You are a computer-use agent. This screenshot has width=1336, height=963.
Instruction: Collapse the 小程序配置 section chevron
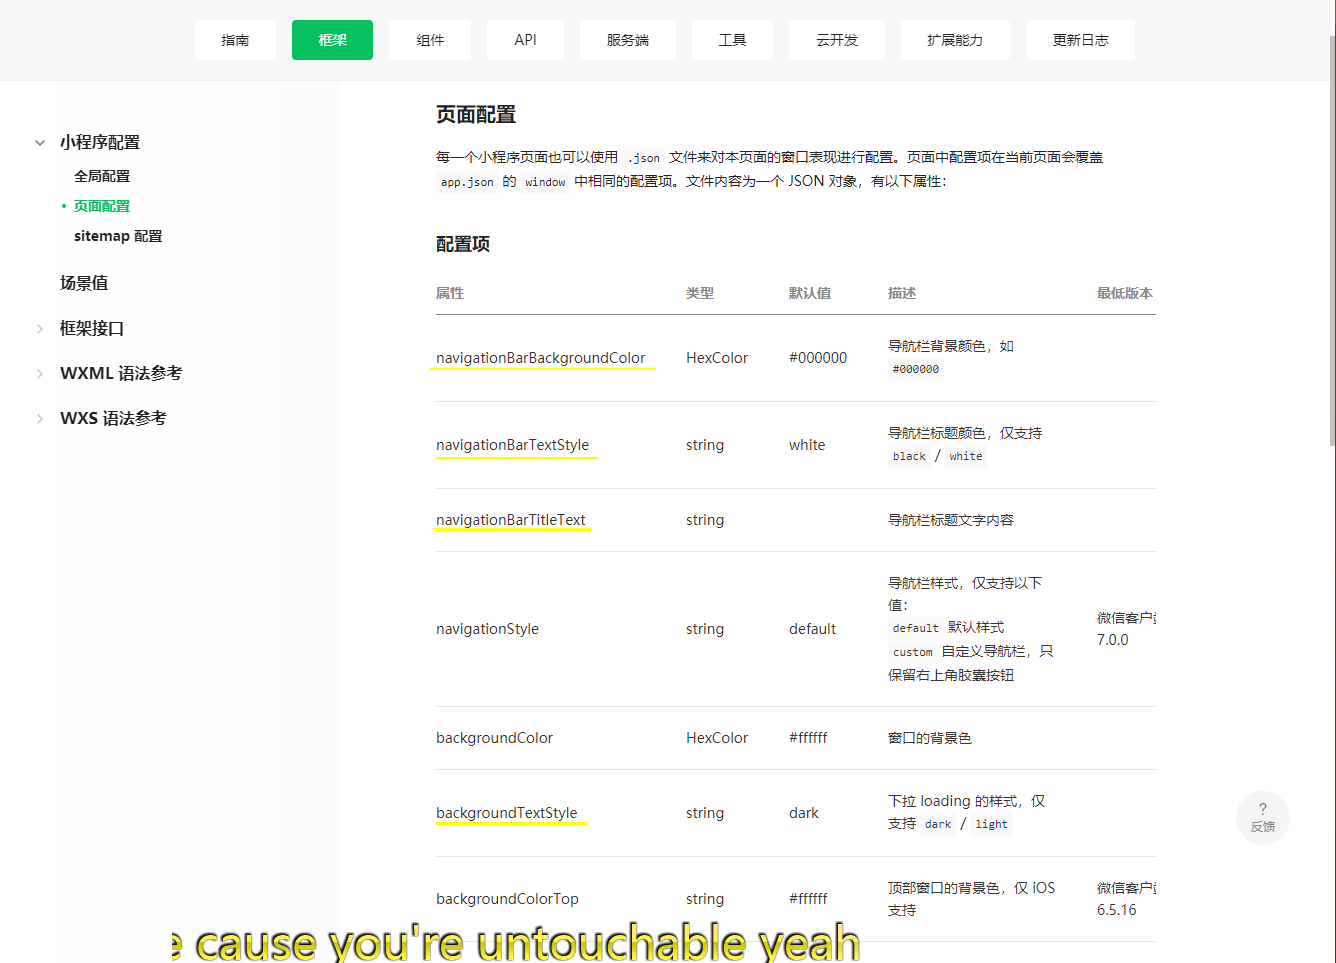click(39, 142)
